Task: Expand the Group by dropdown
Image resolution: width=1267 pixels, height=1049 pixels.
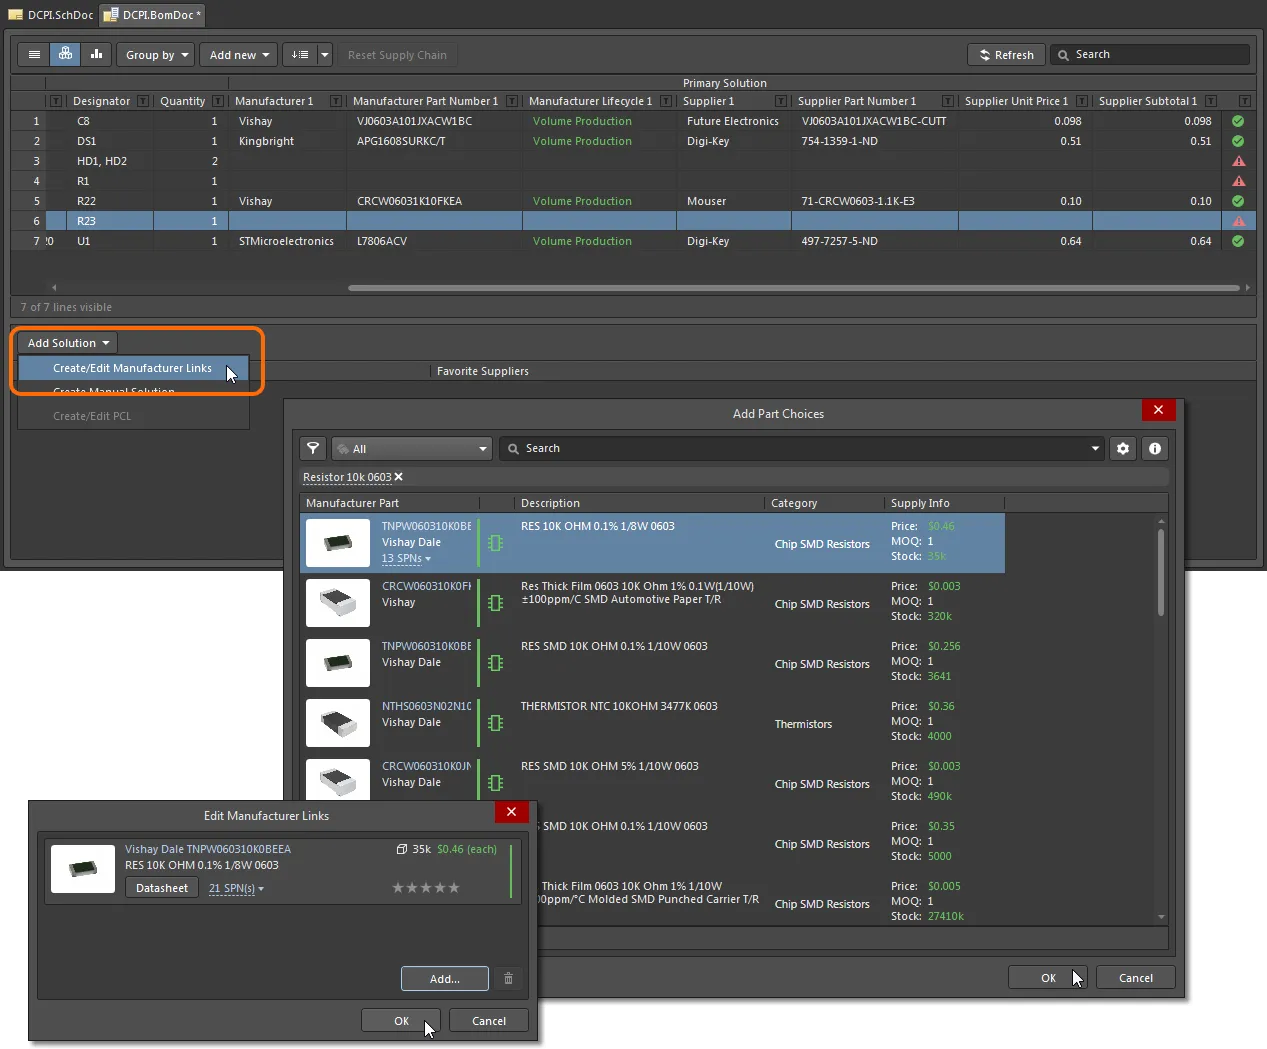Action: point(155,55)
